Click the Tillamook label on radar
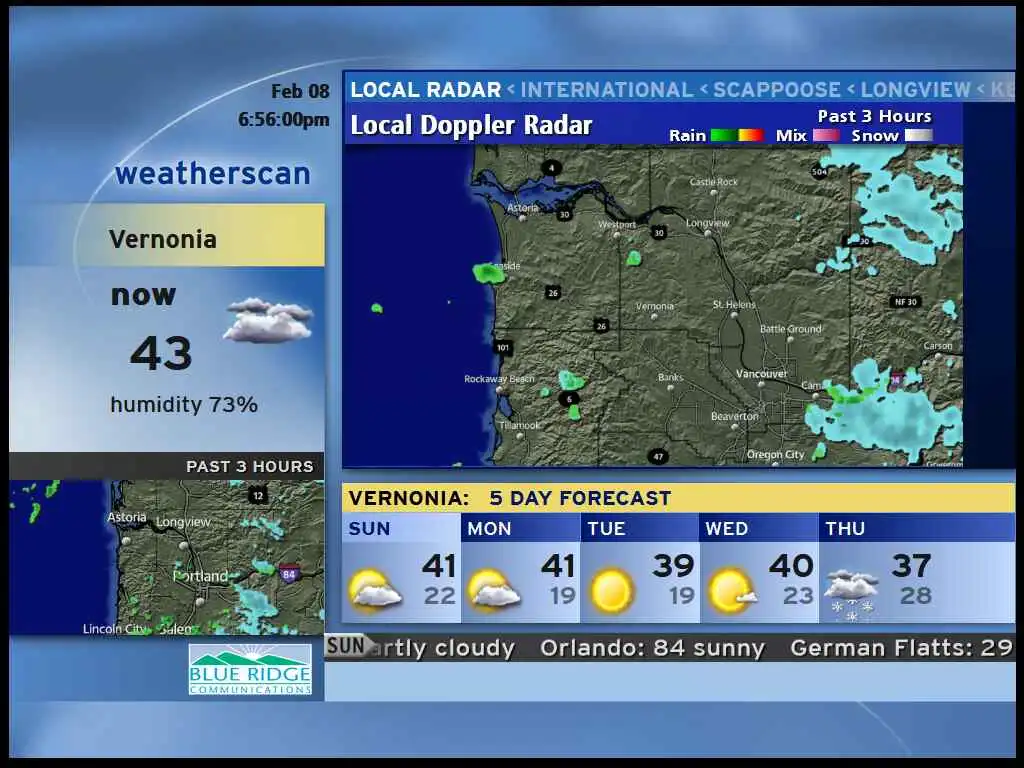This screenshot has width=1024, height=768. 520,425
